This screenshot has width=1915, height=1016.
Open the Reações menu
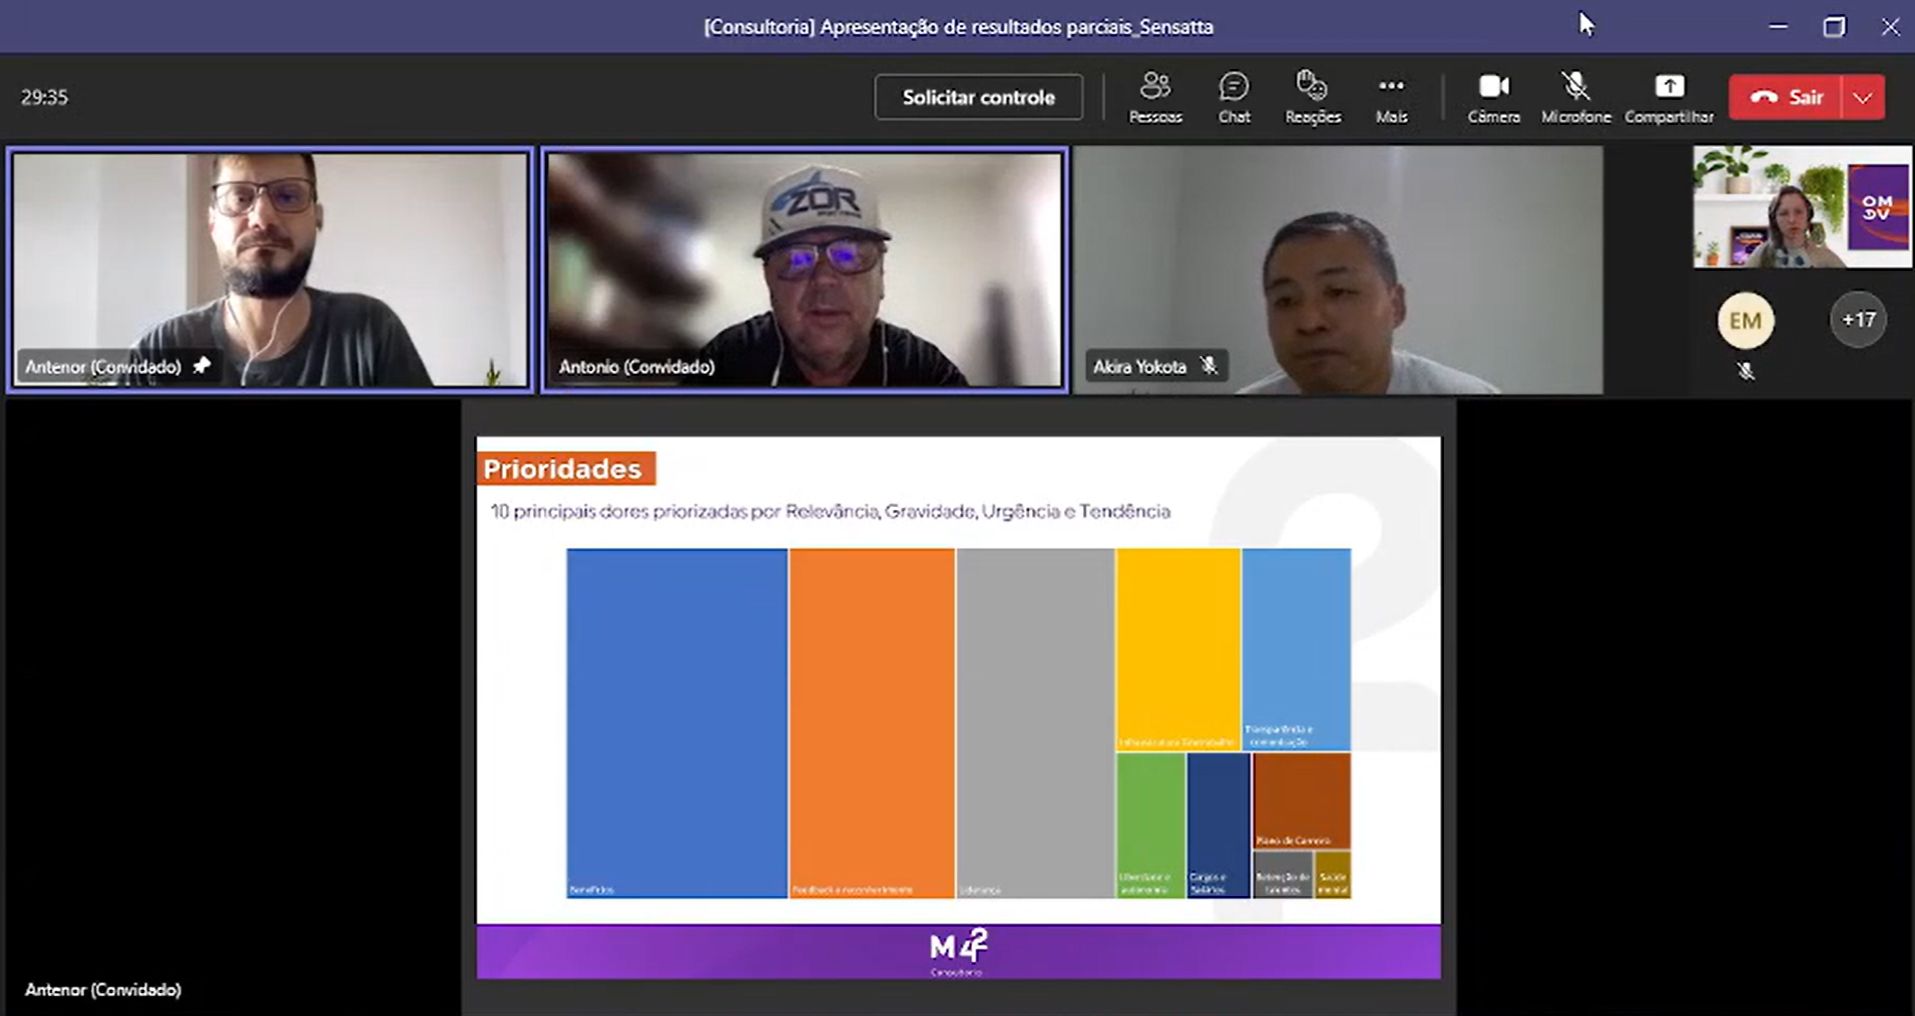(x=1312, y=97)
